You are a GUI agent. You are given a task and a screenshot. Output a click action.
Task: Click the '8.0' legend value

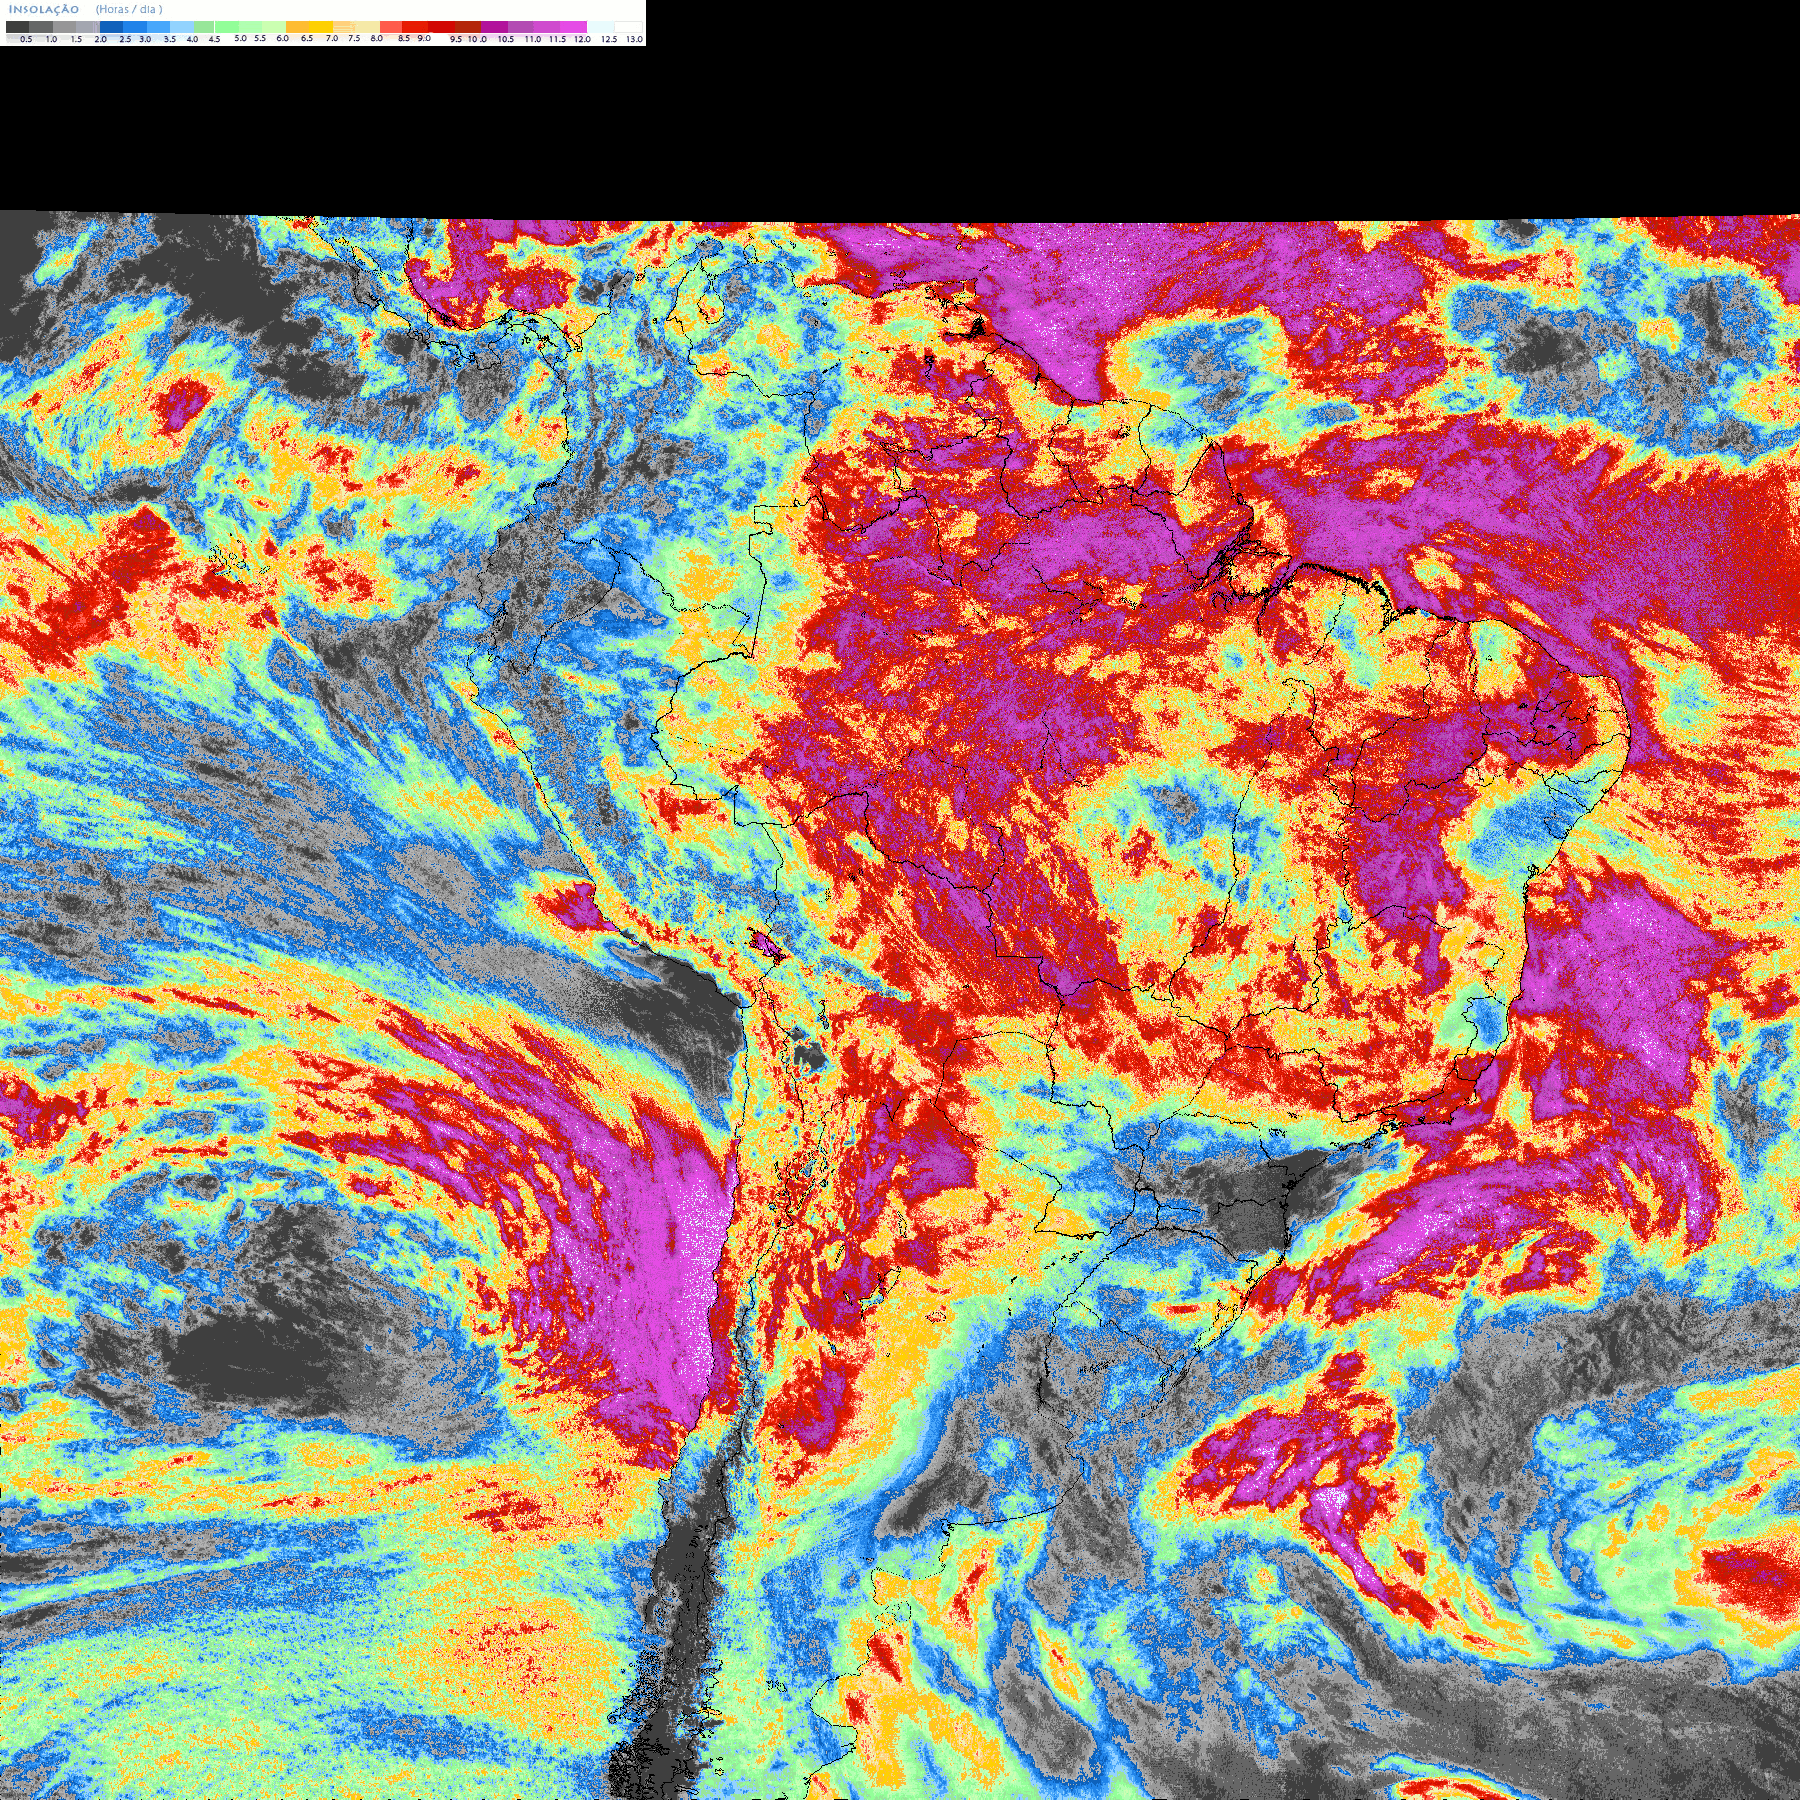377,38
